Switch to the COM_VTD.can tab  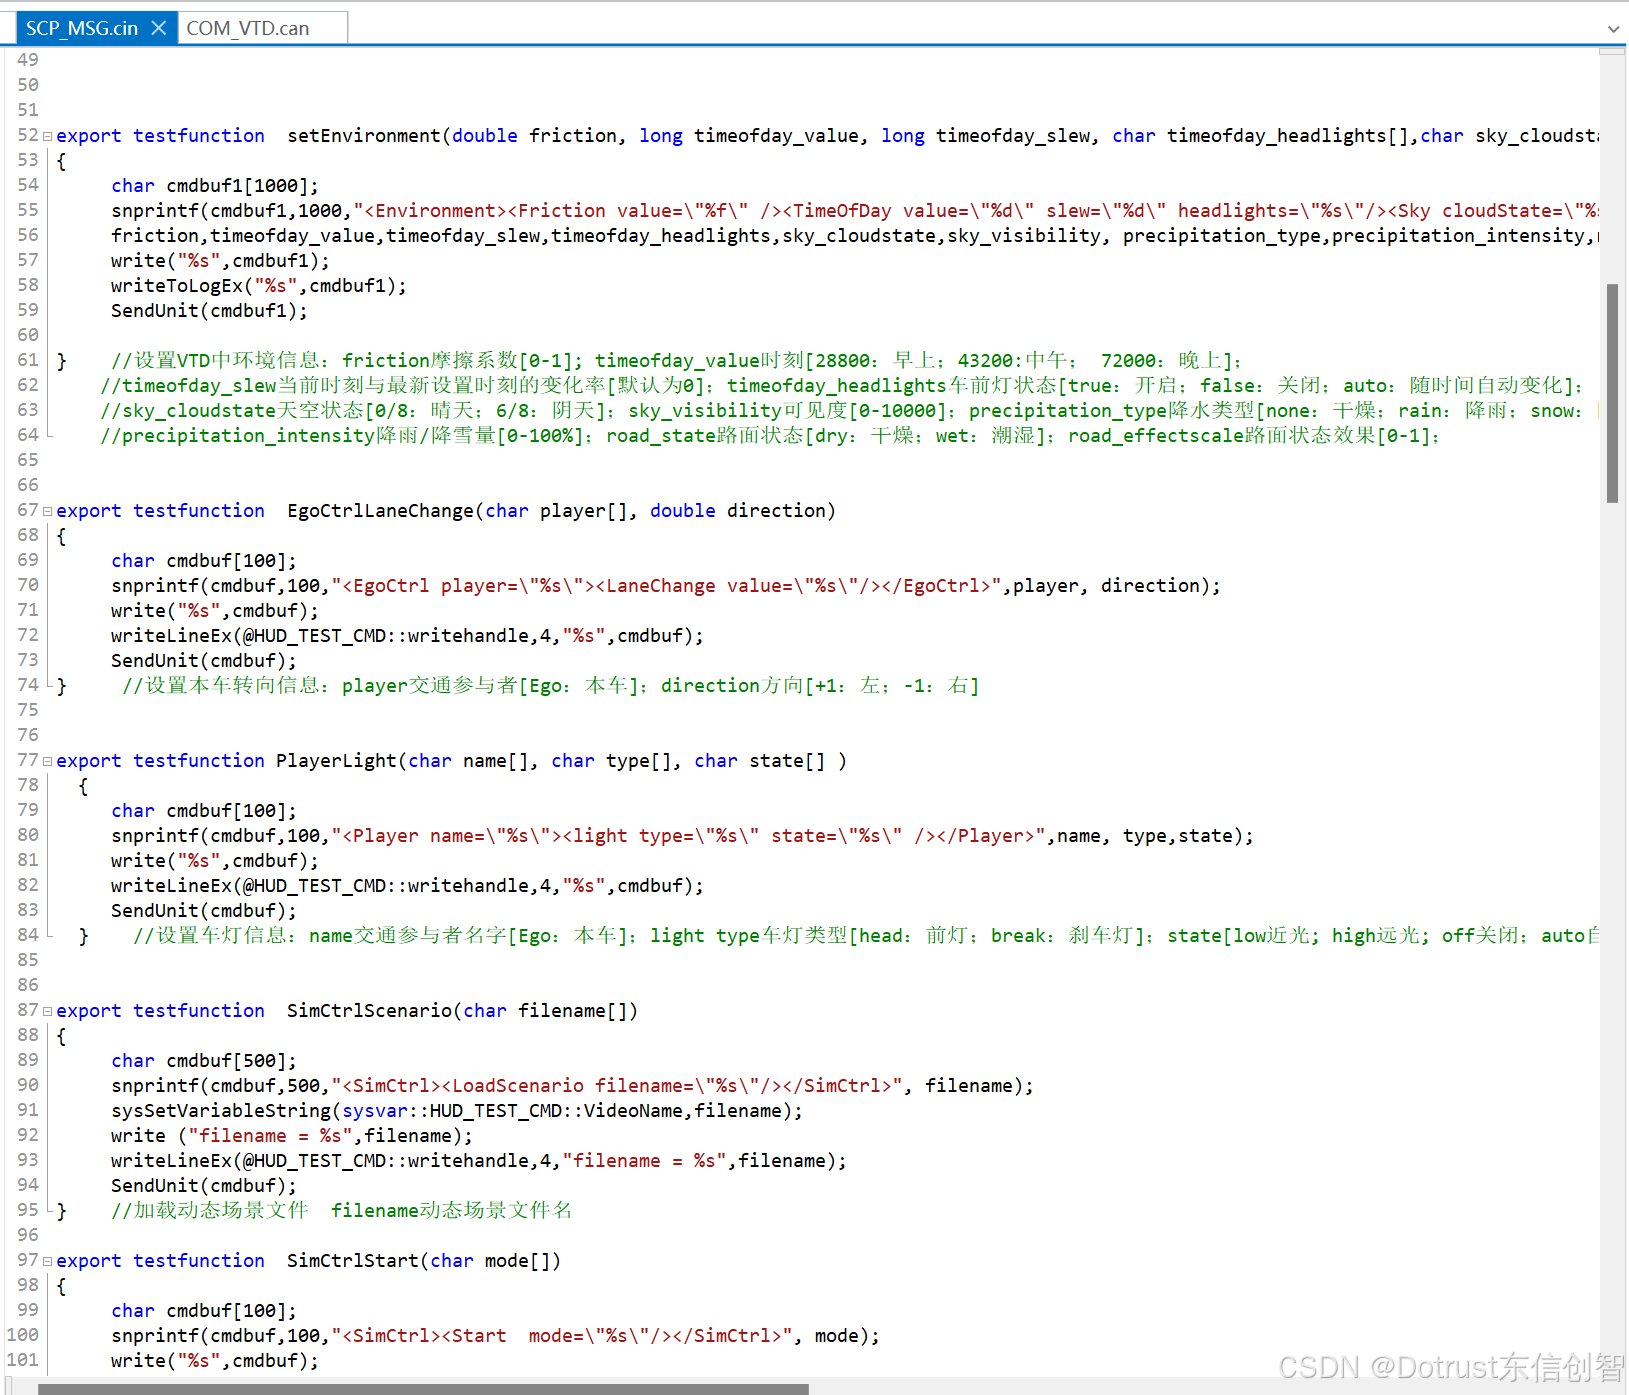[248, 28]
